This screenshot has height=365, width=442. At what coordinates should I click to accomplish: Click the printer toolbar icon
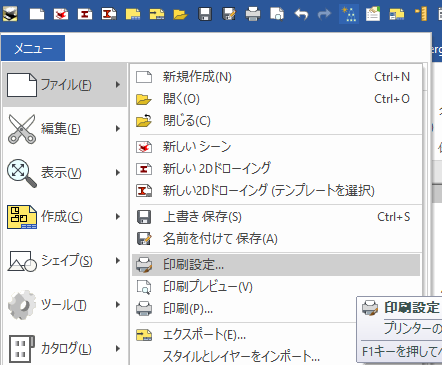(253, 14)
